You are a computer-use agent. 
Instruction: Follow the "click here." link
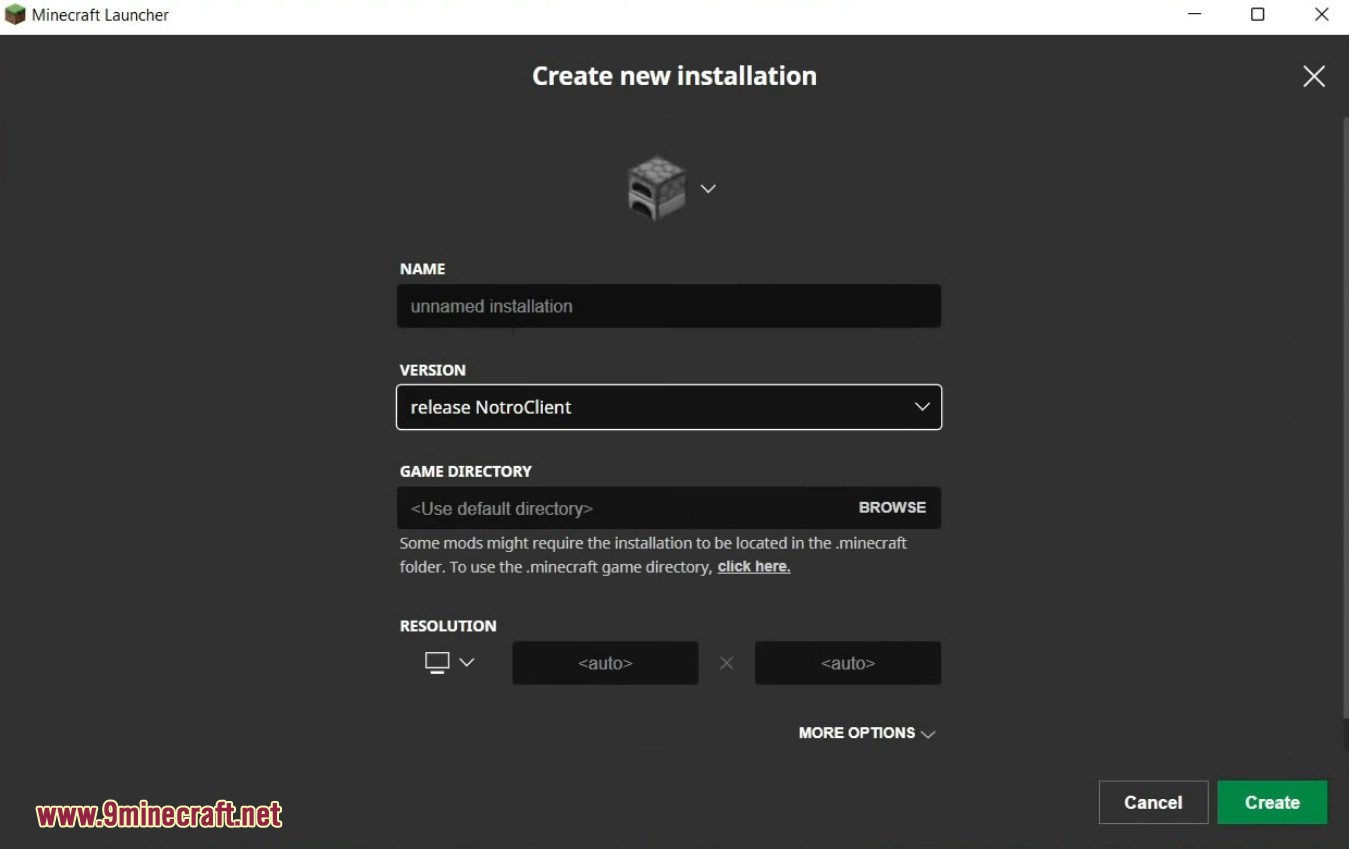point(754,567)
